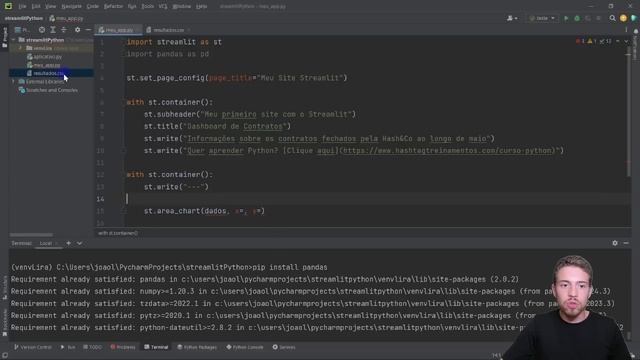Click the Collapse All icon in Project panel
The image size is (640, 360).
click(x=64, y=30)
